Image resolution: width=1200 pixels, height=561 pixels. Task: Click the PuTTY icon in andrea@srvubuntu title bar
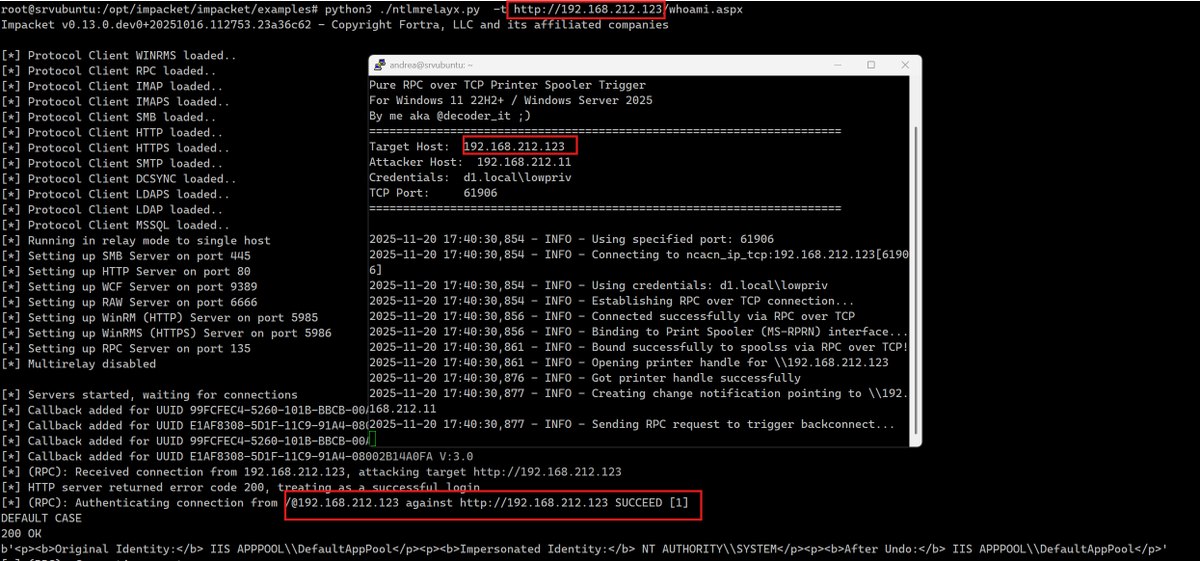(379, 65)
